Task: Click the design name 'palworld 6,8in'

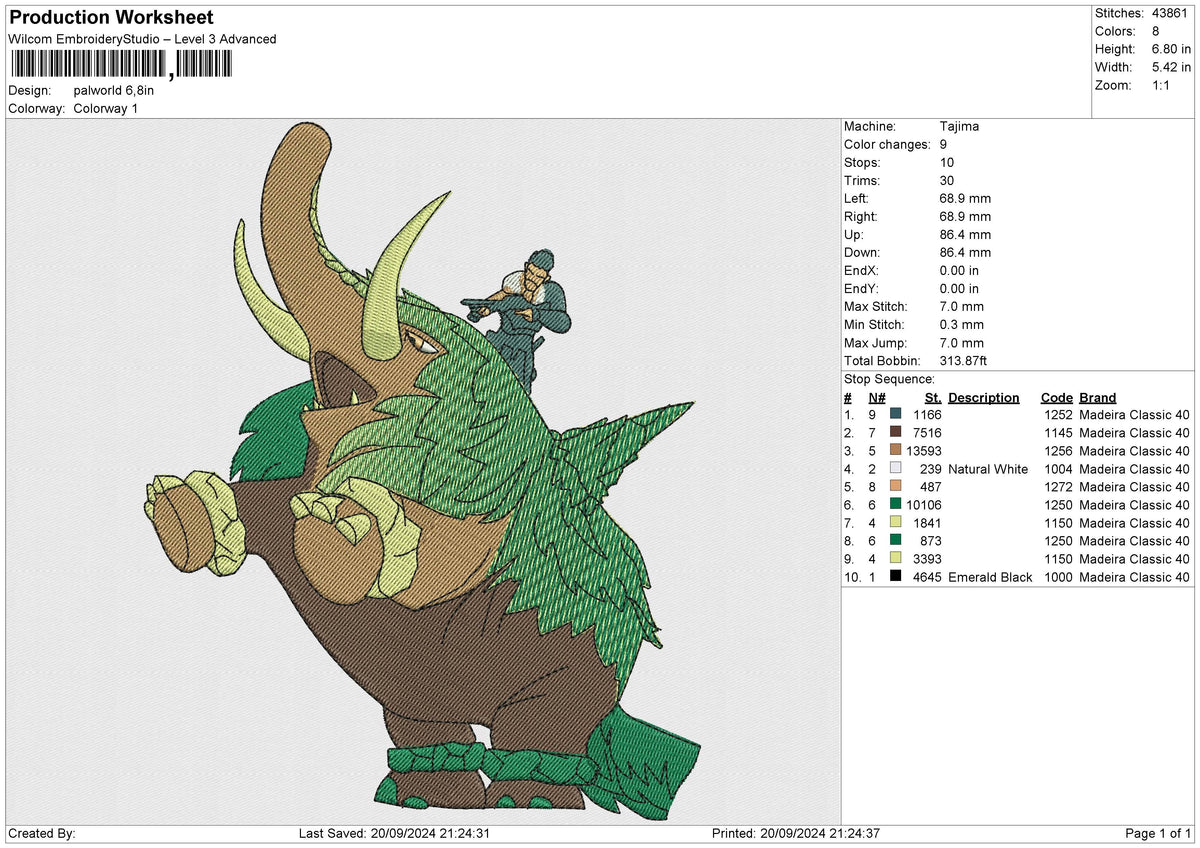Action: tap(114, 90)
